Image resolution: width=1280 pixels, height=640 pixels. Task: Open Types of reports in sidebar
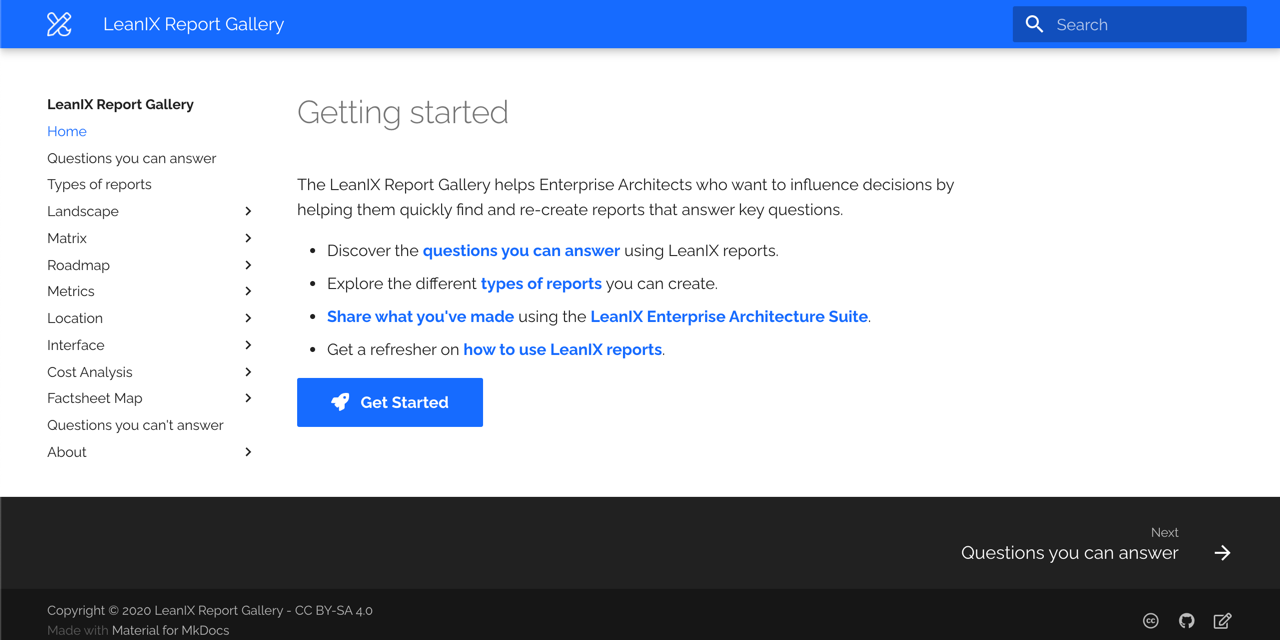(x=99, y=184)
